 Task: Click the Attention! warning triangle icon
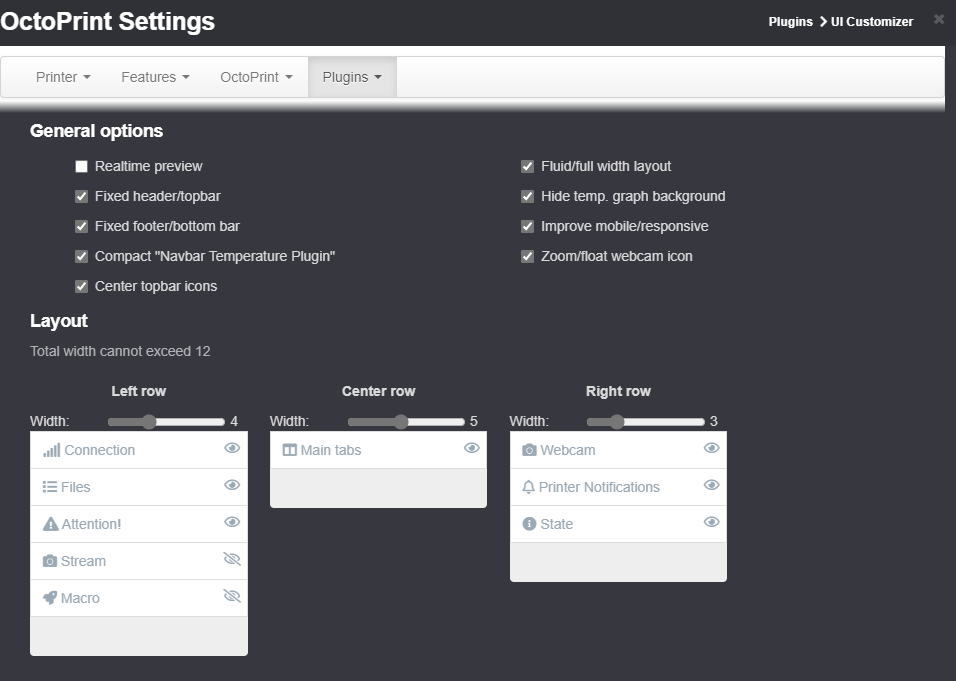[51, 524]
